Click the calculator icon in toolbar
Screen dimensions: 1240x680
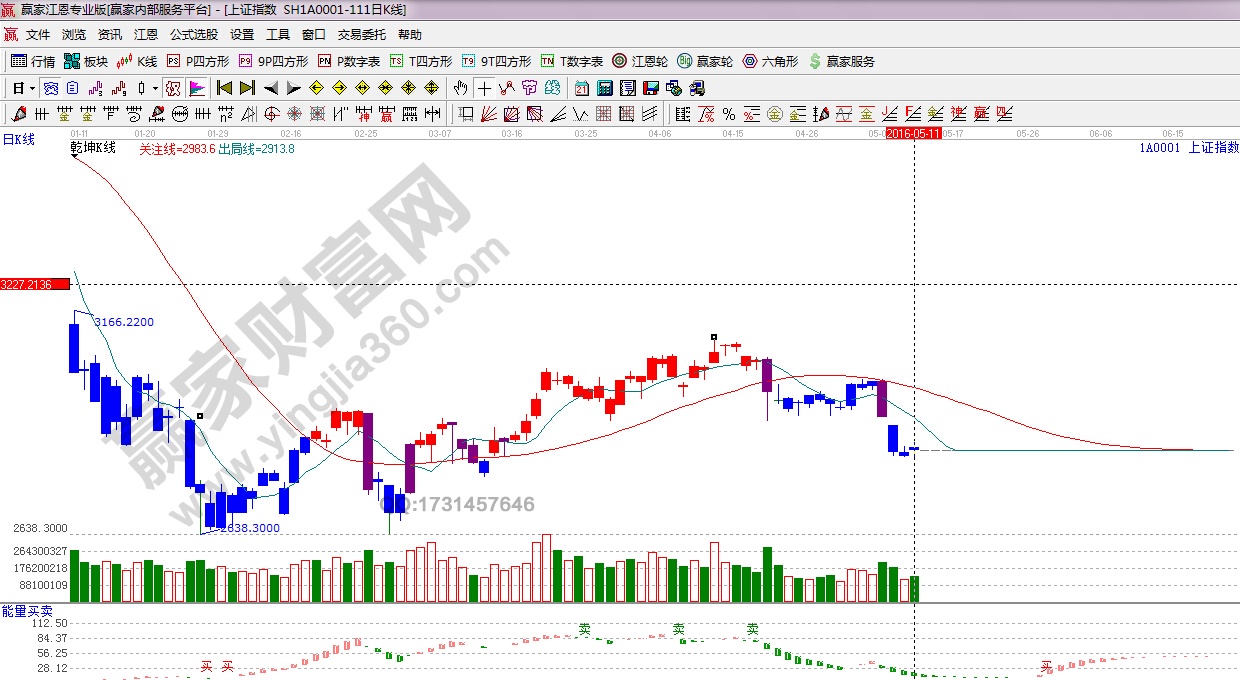(x=604, y=88)
